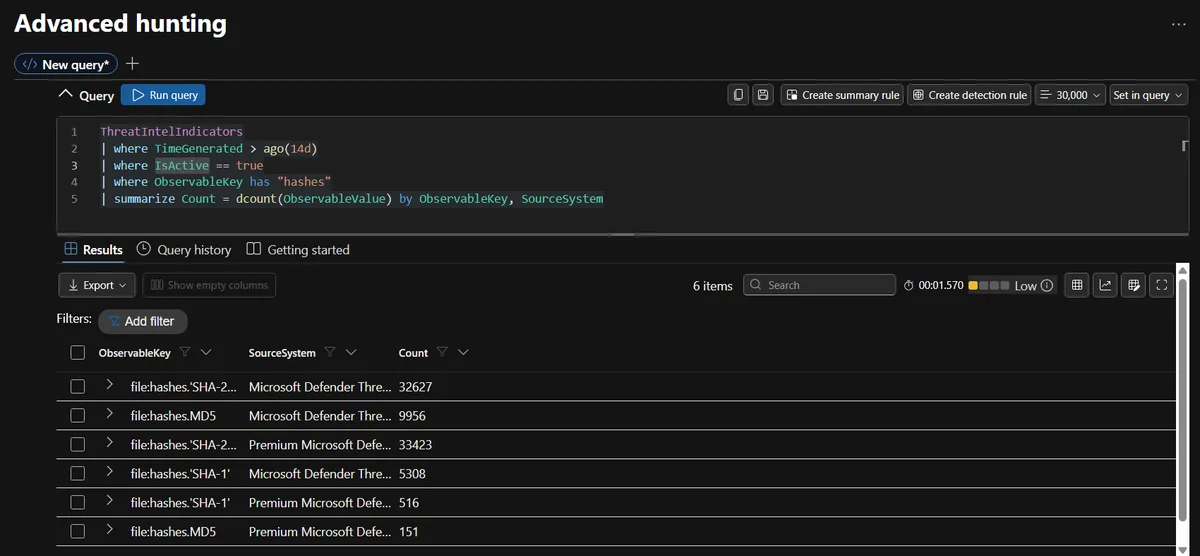This screenshot has height=556, width=1200.
Task: Select the New query* tab
Action: 66,64
